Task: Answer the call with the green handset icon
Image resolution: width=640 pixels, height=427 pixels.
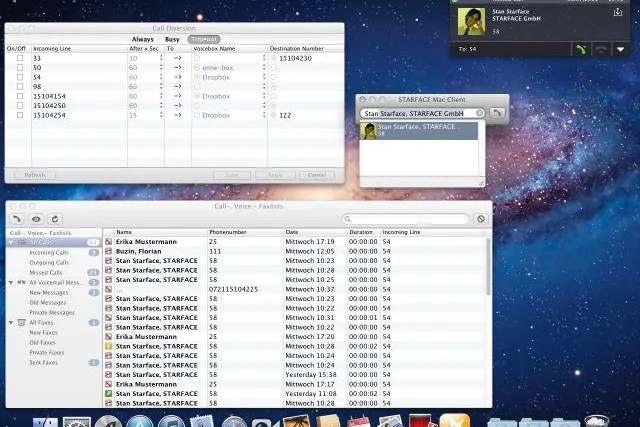Action: point(581,49)
